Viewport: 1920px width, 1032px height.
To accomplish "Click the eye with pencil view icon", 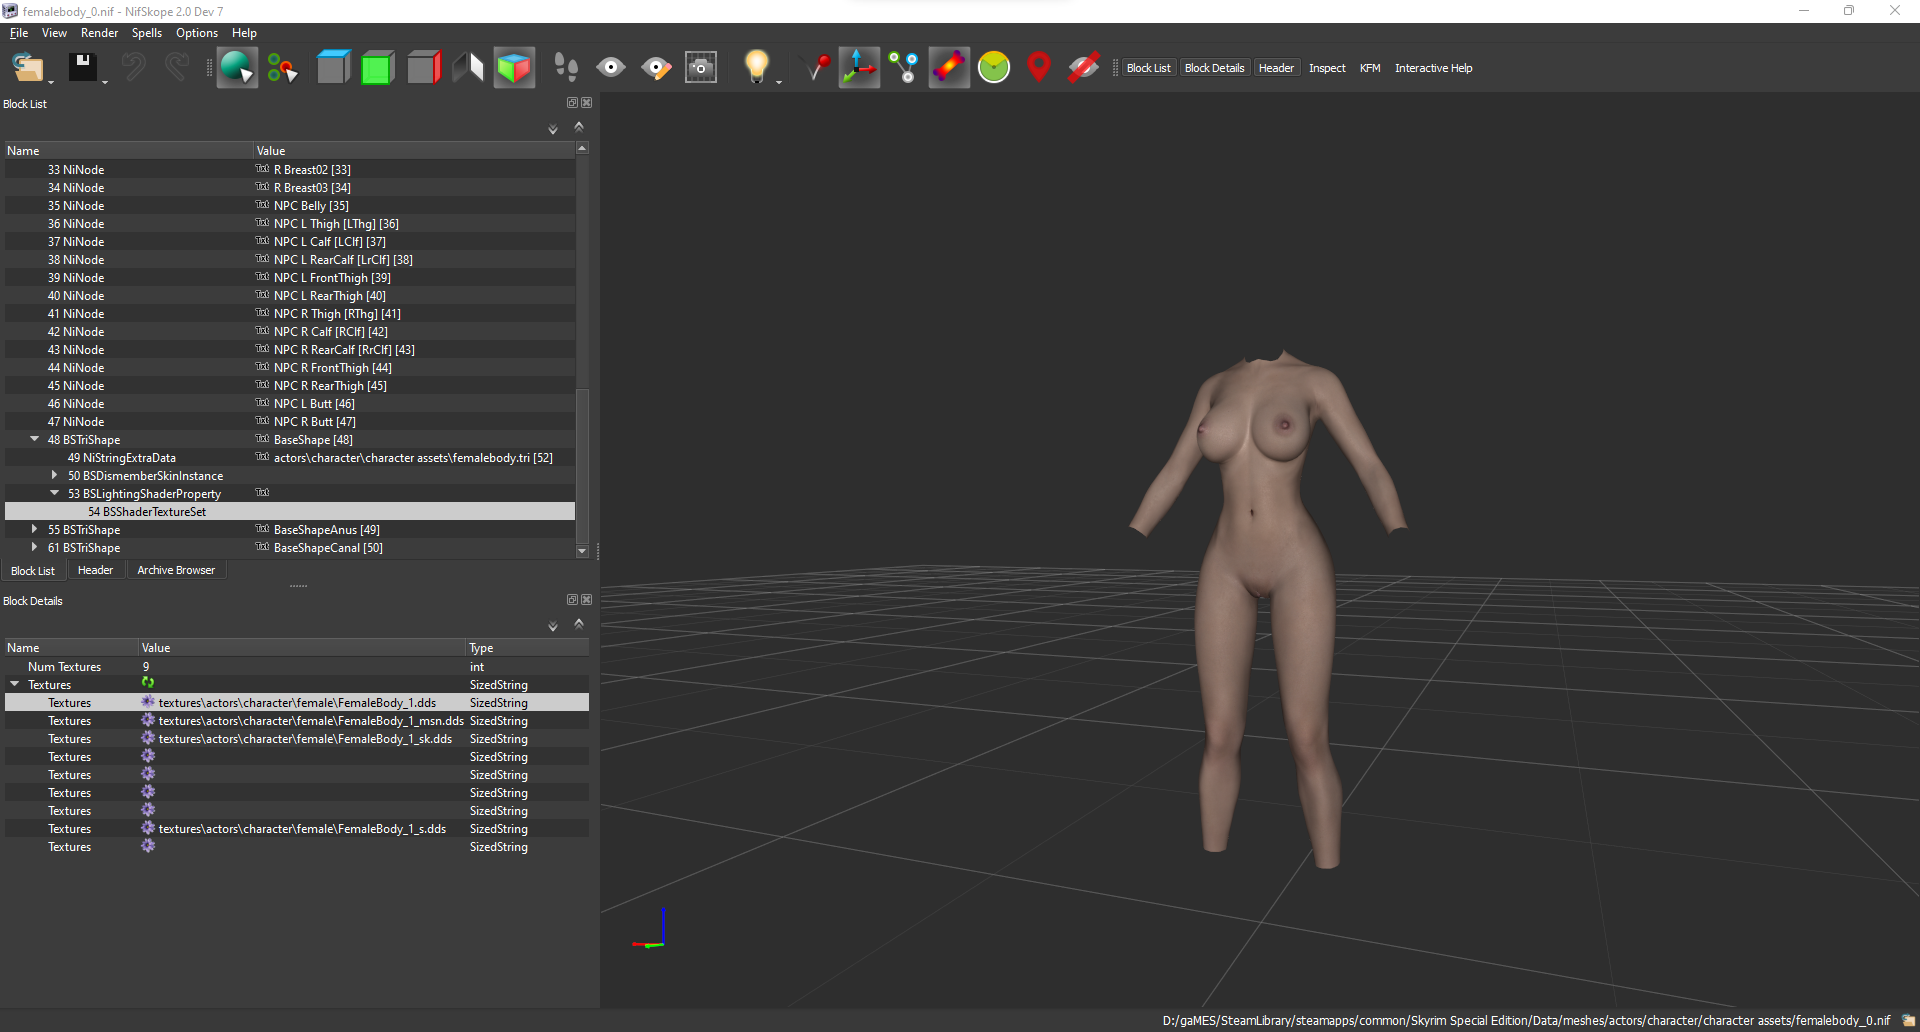I will [x=656, y=68].
